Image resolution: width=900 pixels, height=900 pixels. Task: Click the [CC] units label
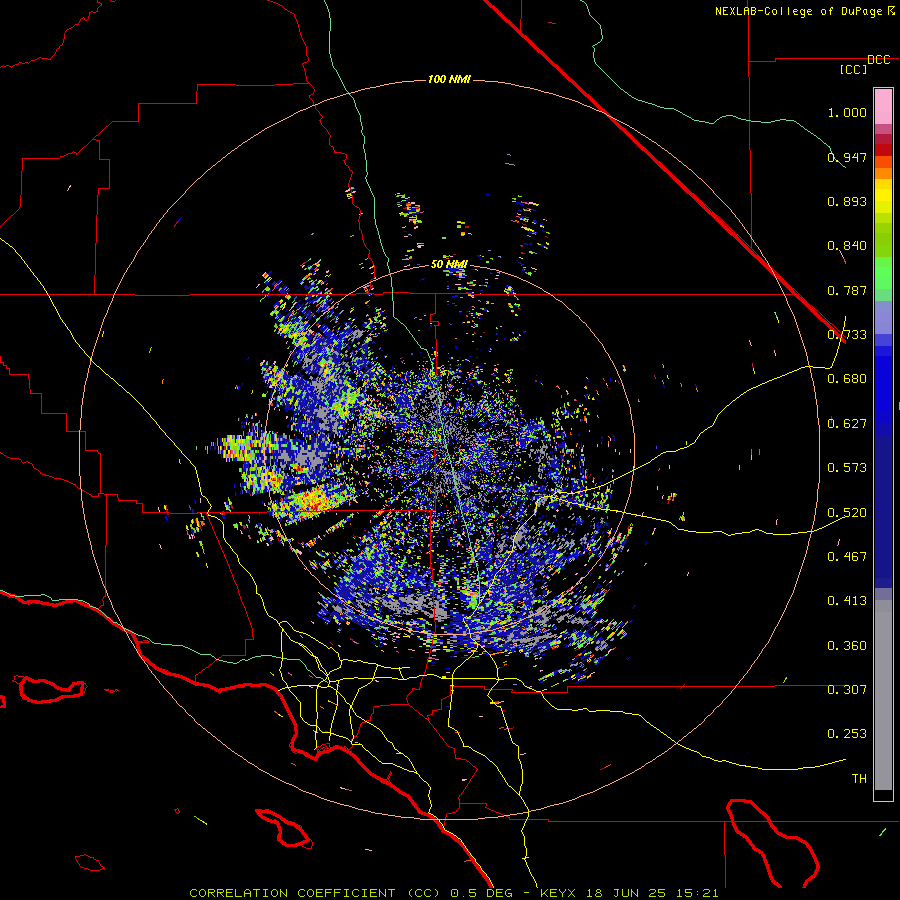click(854, 69)
